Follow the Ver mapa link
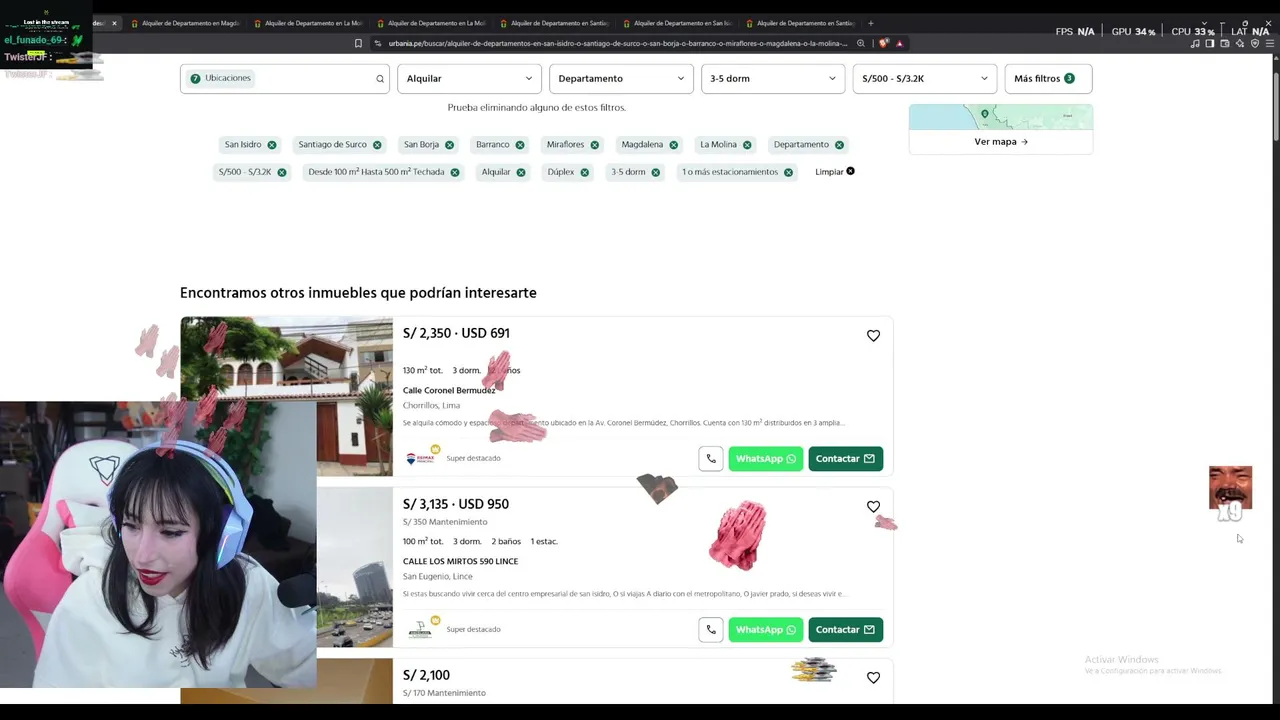Screen dimensions: 1280x720 point(1001,142)
